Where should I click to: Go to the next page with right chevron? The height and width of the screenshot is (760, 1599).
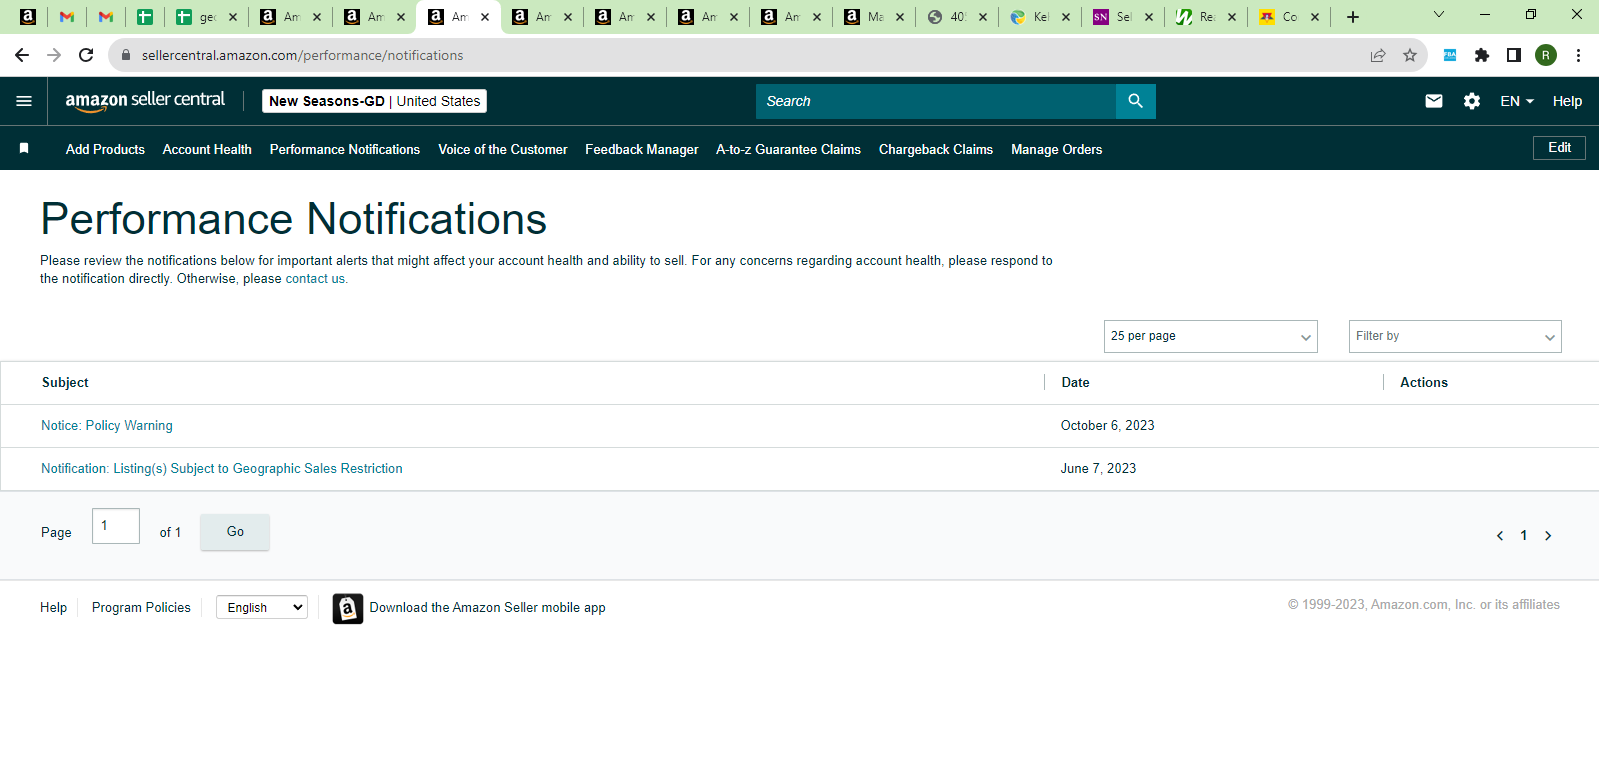(x=1548, y=536)
